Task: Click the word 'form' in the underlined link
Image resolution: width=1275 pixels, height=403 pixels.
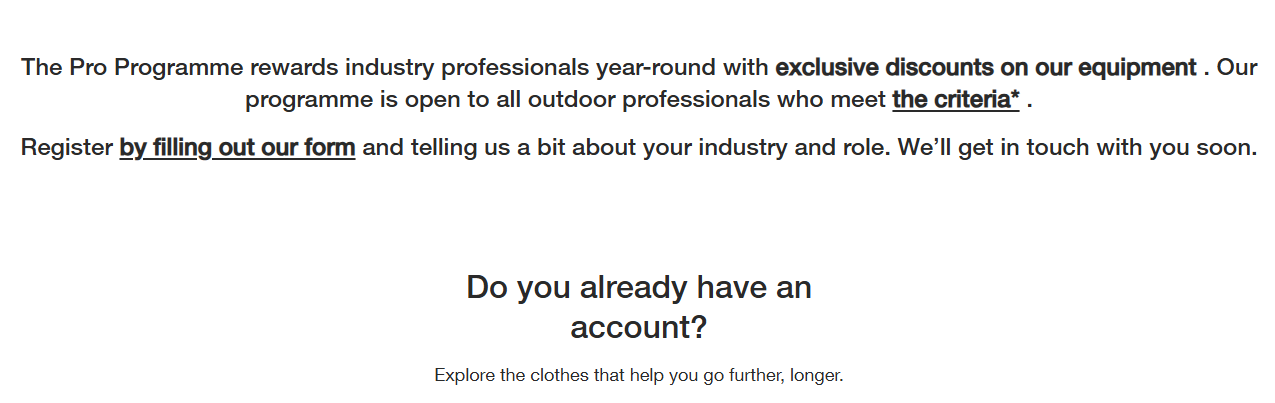Action: click(x=329, y=148)
